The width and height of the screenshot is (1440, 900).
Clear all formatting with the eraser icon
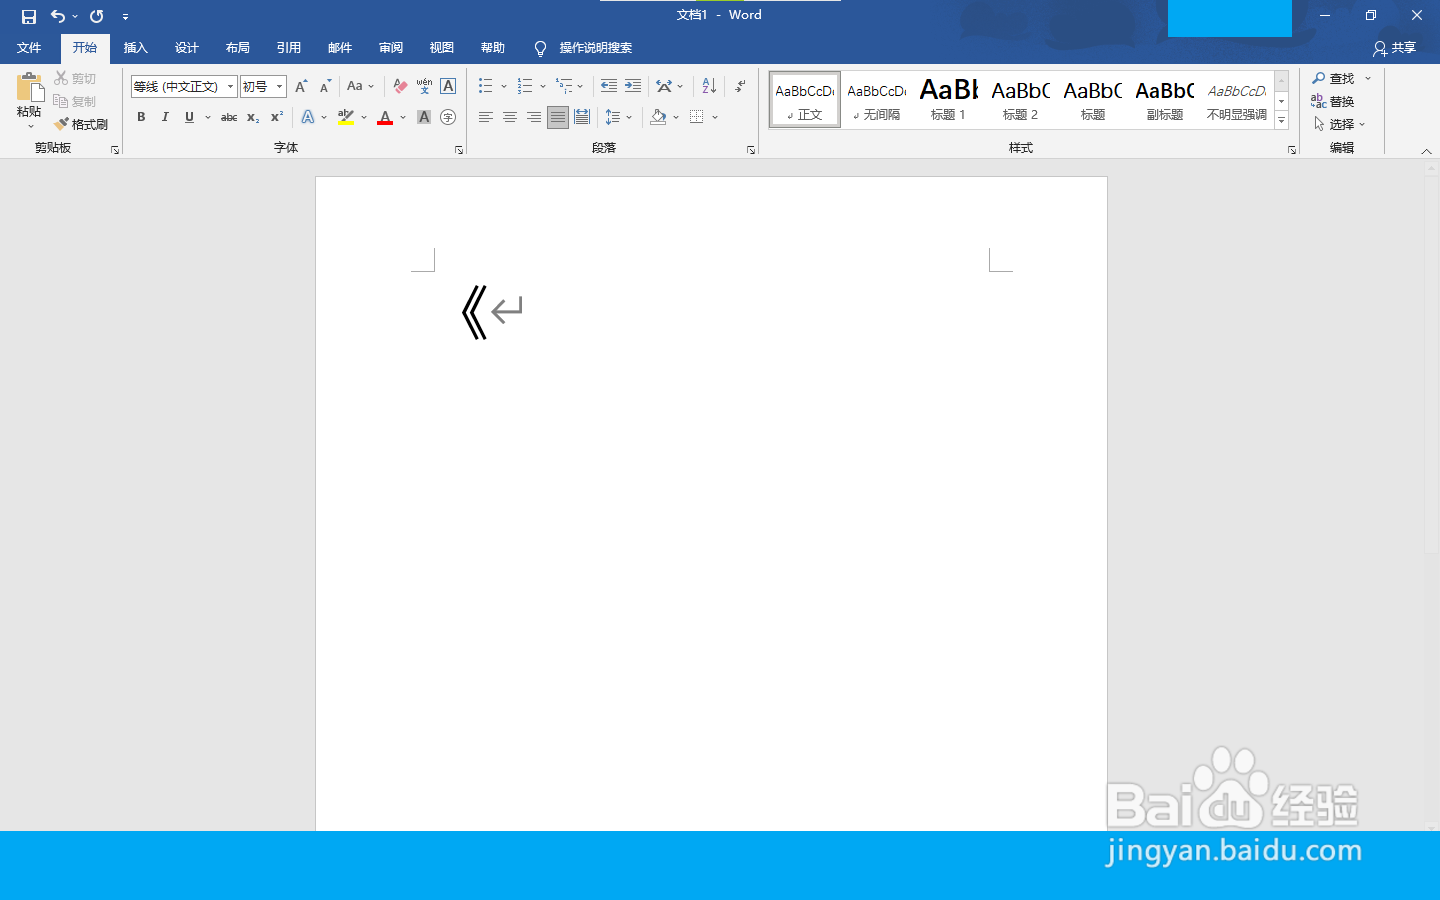tap(400, 86)
